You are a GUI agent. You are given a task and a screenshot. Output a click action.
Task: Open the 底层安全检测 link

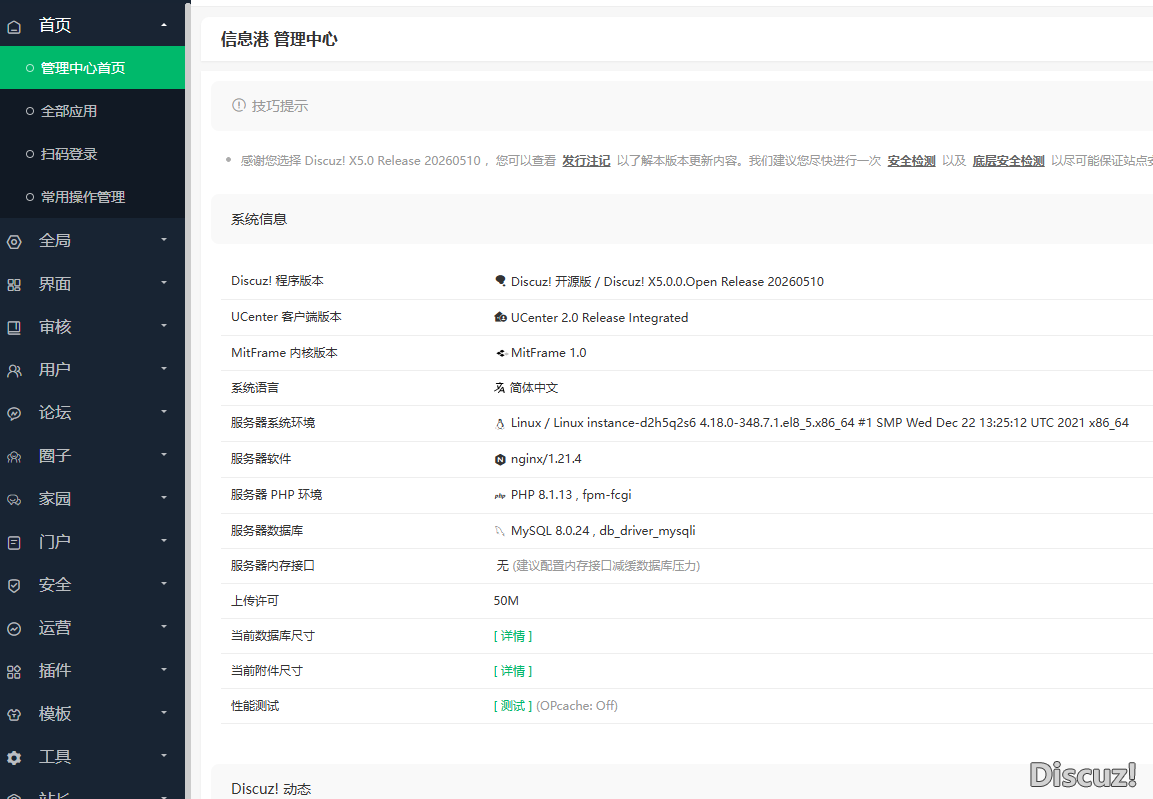[1008, 160]
